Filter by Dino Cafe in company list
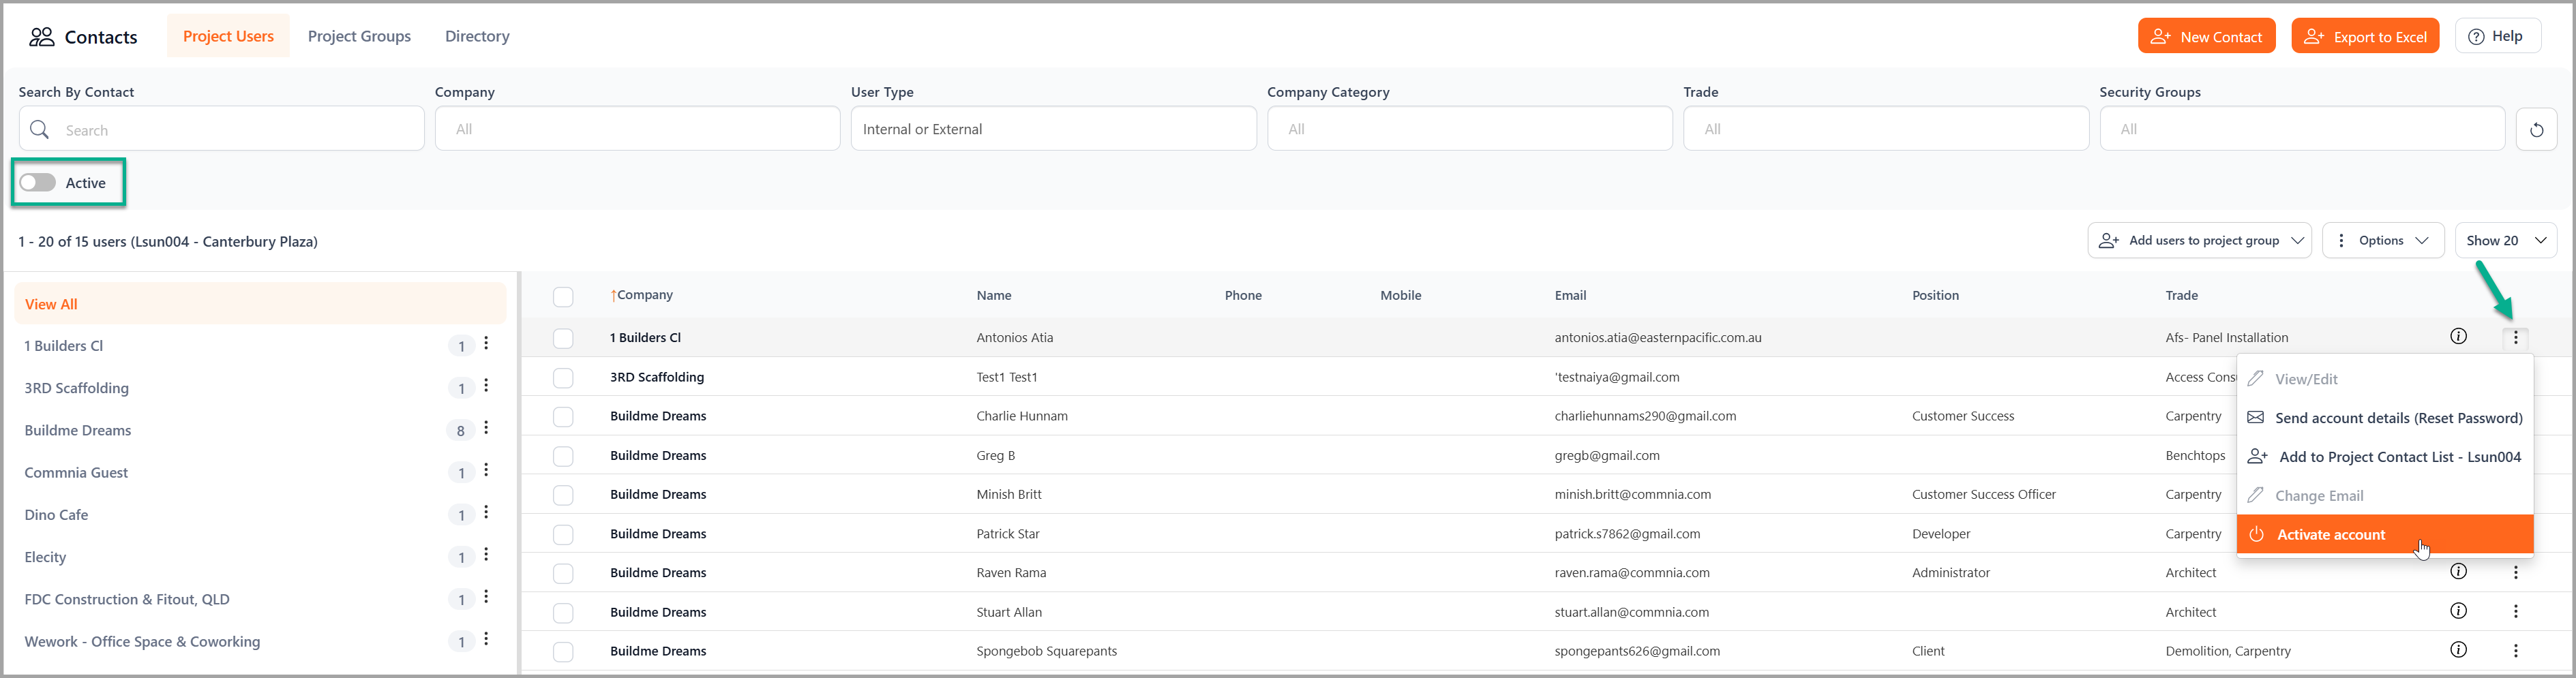 pyautogui.click(x=56, y=514)
